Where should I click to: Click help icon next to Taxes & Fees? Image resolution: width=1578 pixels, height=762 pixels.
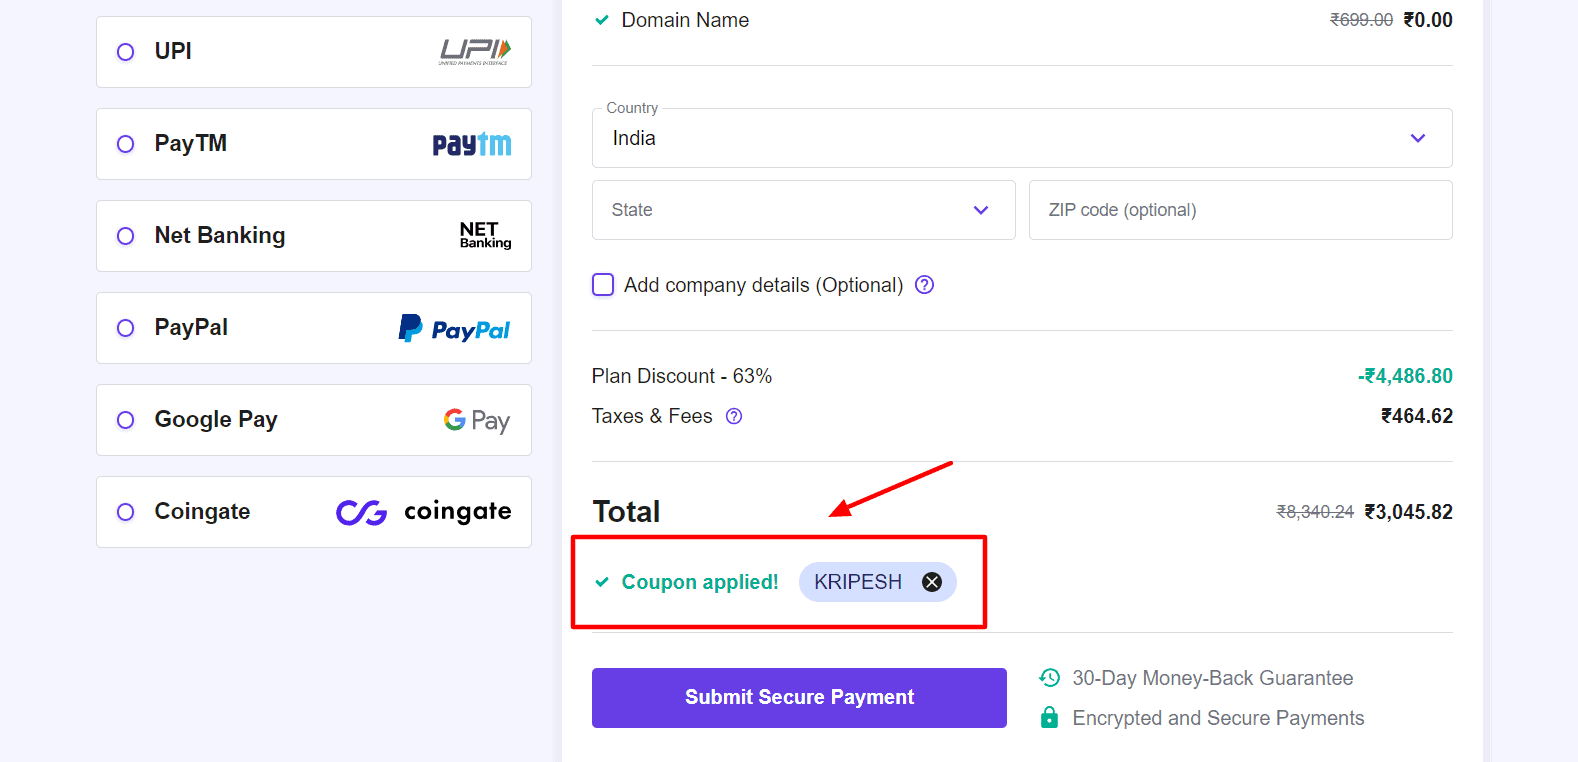[734, 416]
